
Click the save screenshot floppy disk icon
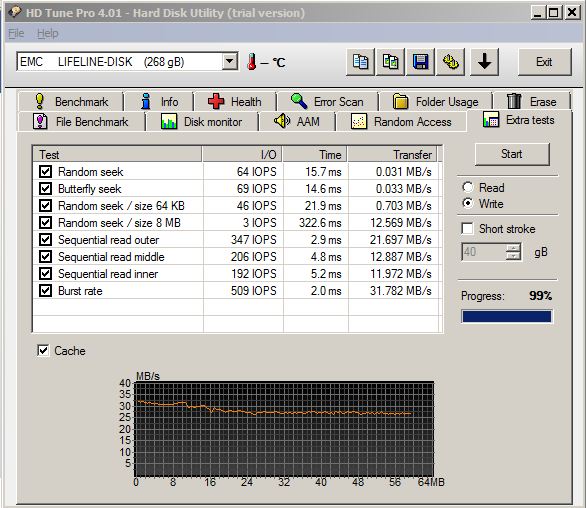point(420,62)
